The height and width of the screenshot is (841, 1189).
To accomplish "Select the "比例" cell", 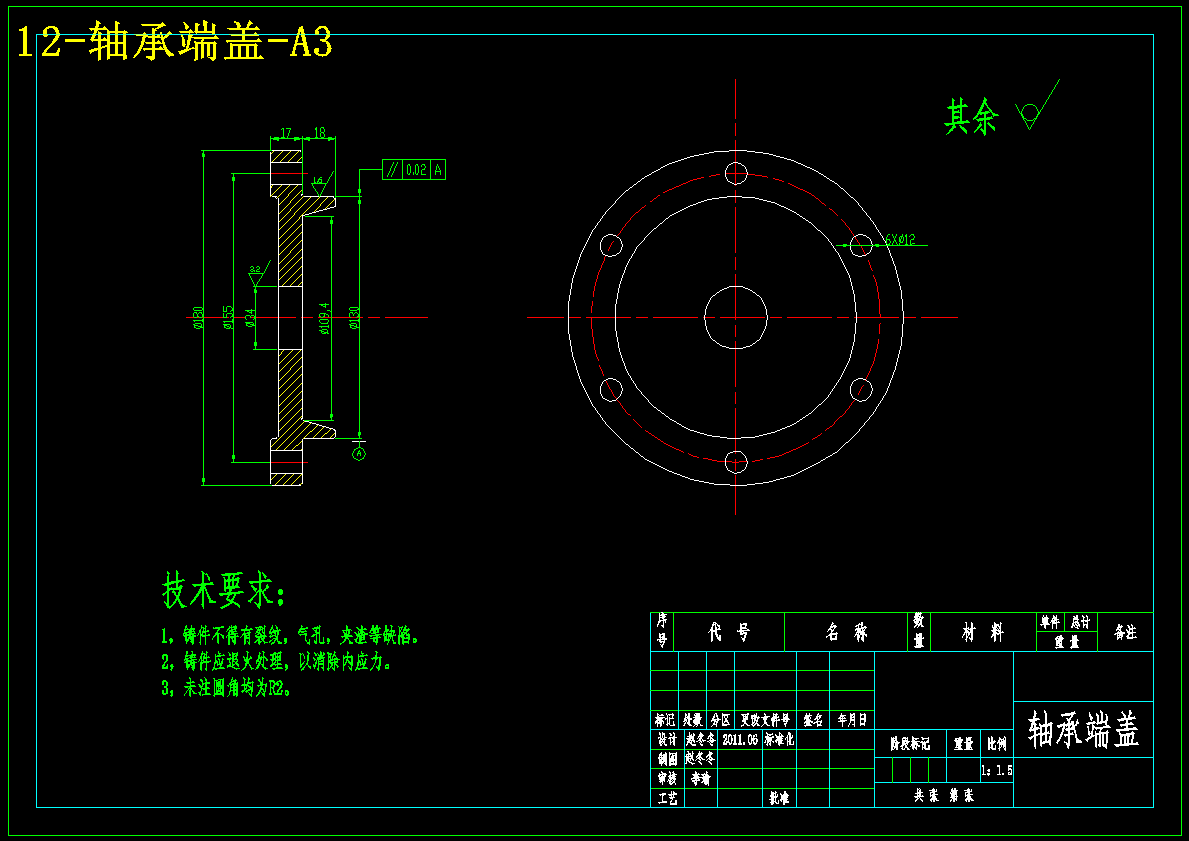I will 996,744.
